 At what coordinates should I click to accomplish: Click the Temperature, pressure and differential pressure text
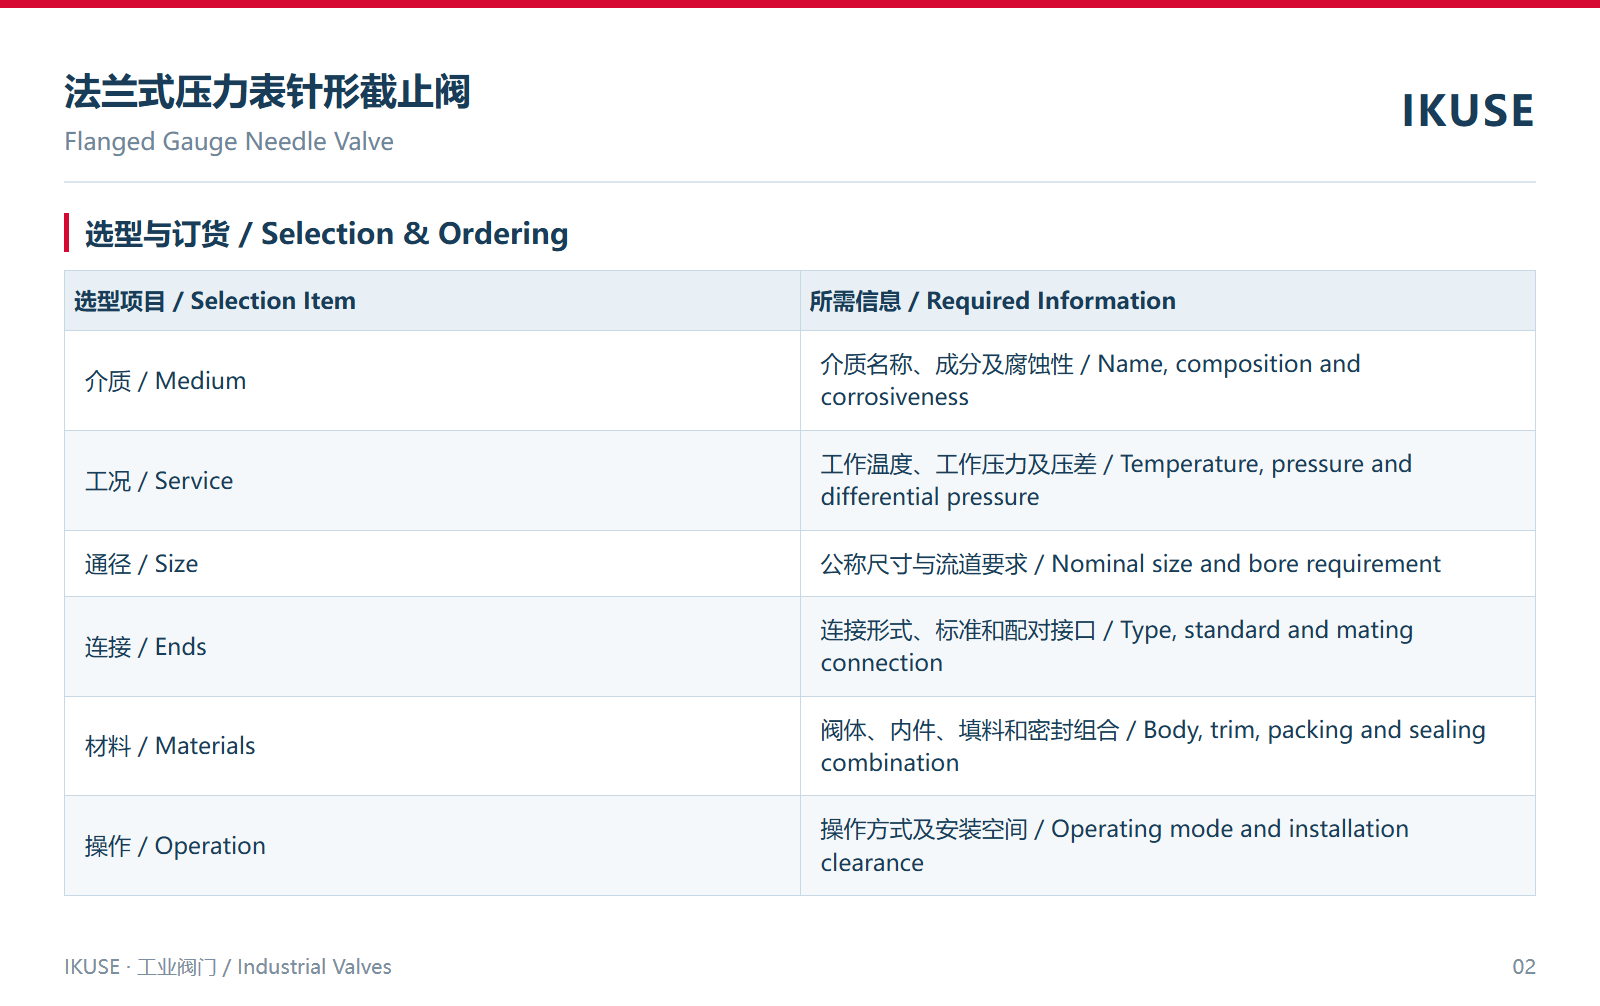coord(1116,481)
